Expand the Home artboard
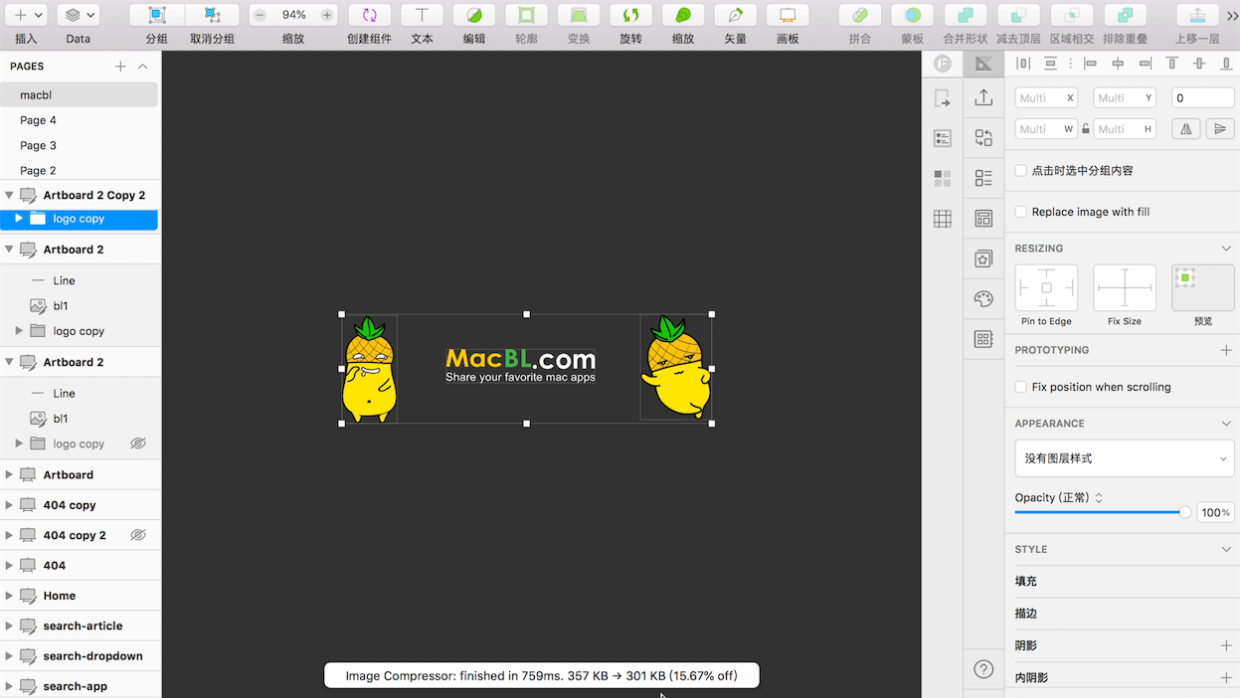 click(9, 595)
